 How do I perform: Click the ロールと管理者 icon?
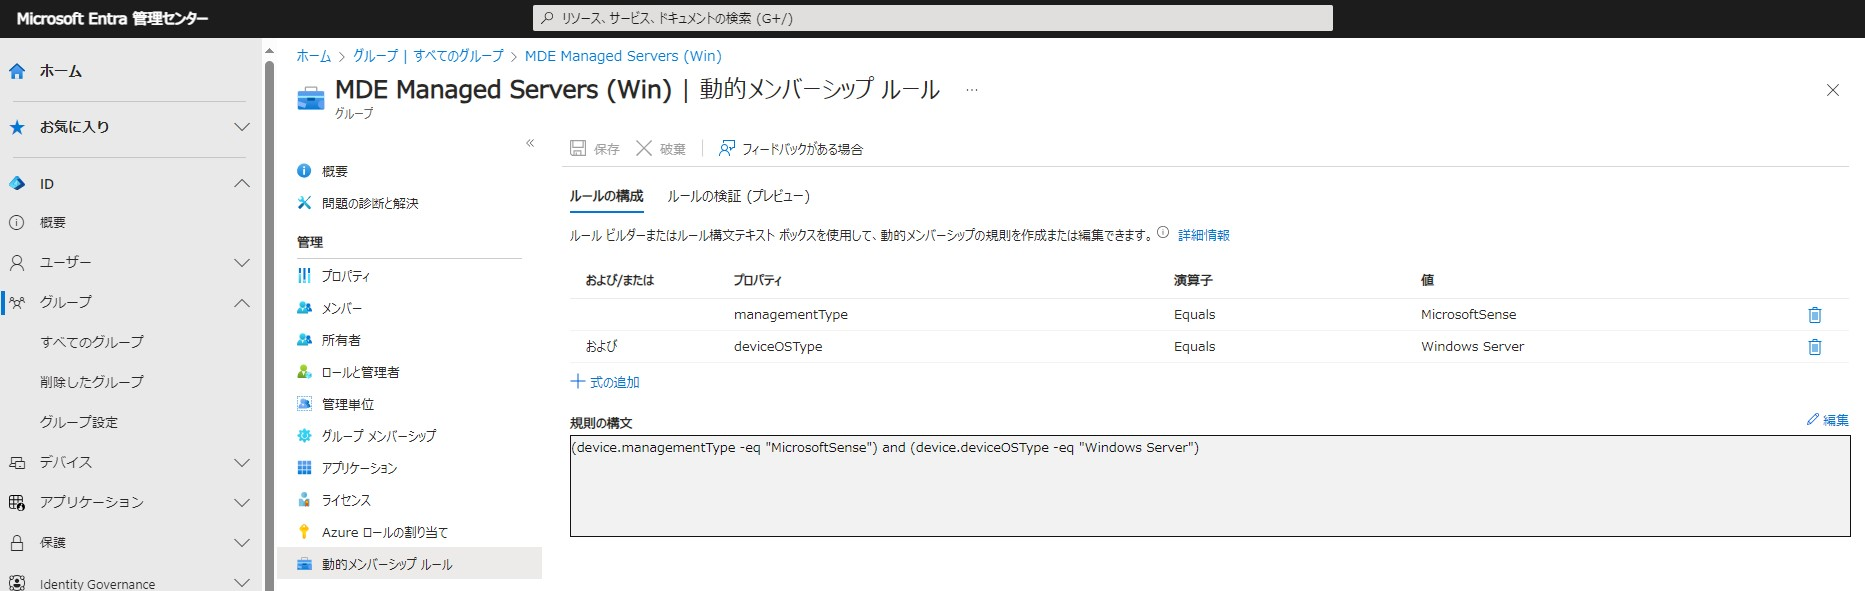point(304,372)
